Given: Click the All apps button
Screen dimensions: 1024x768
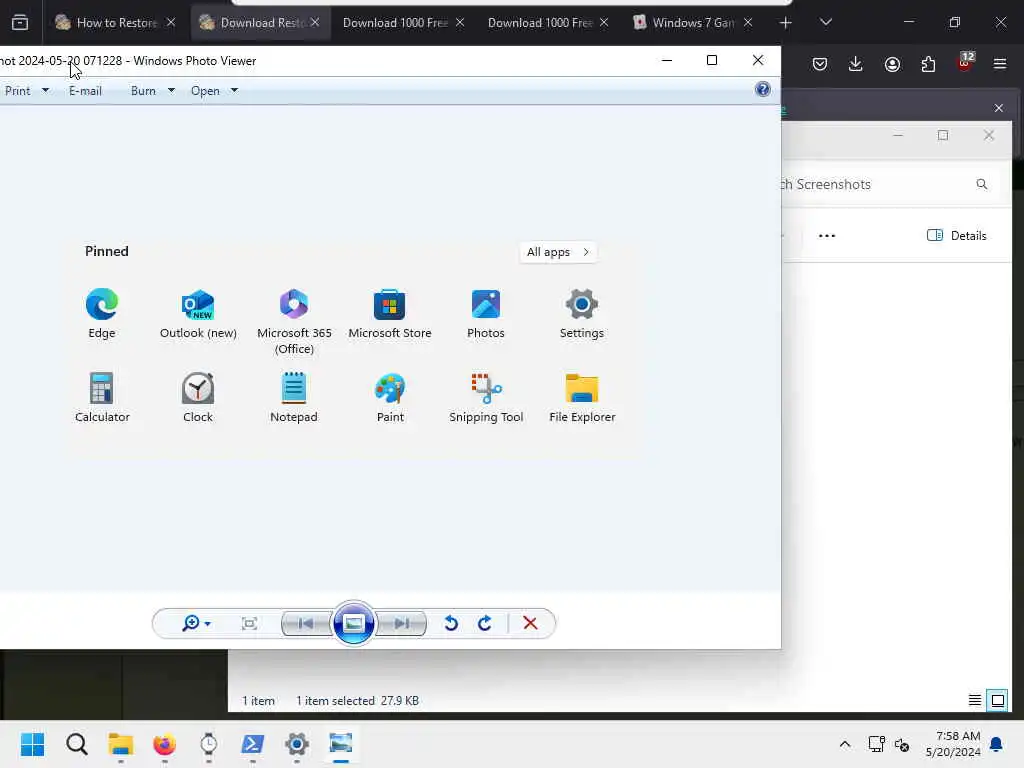Looking at the screenshot, I should click(x=558, y=252).
